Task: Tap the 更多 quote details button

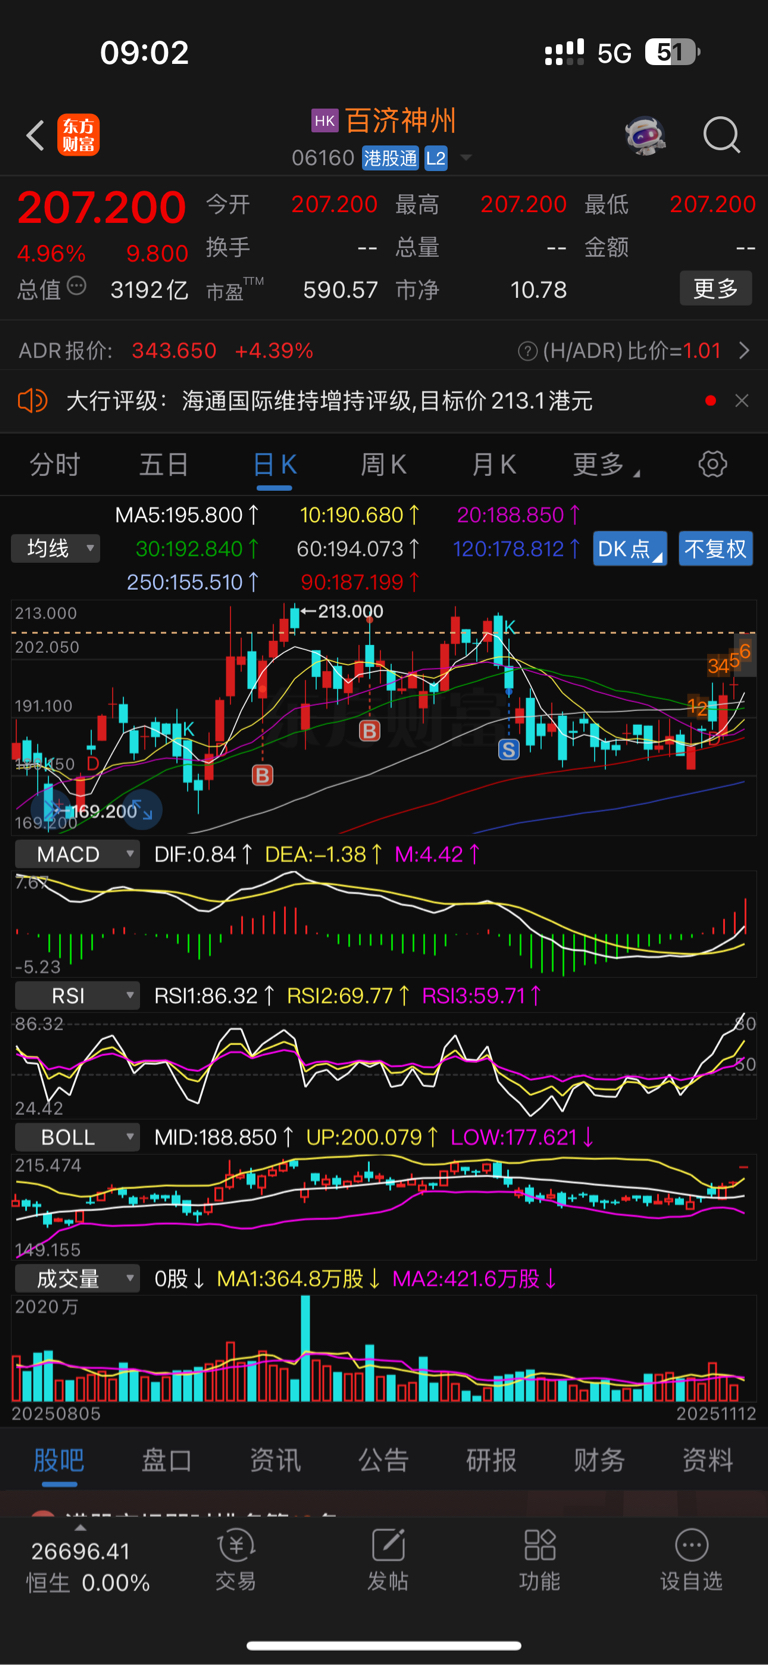Action: click(x=716, y=288)
